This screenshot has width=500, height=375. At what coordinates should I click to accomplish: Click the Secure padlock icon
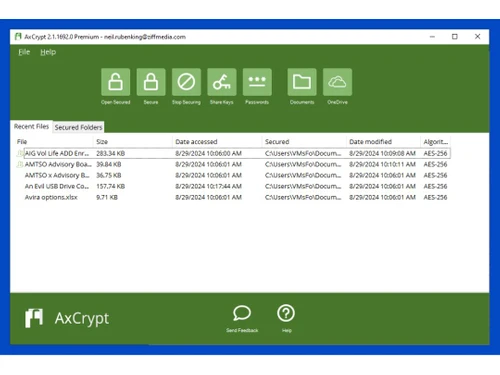[x=151, y=82]
